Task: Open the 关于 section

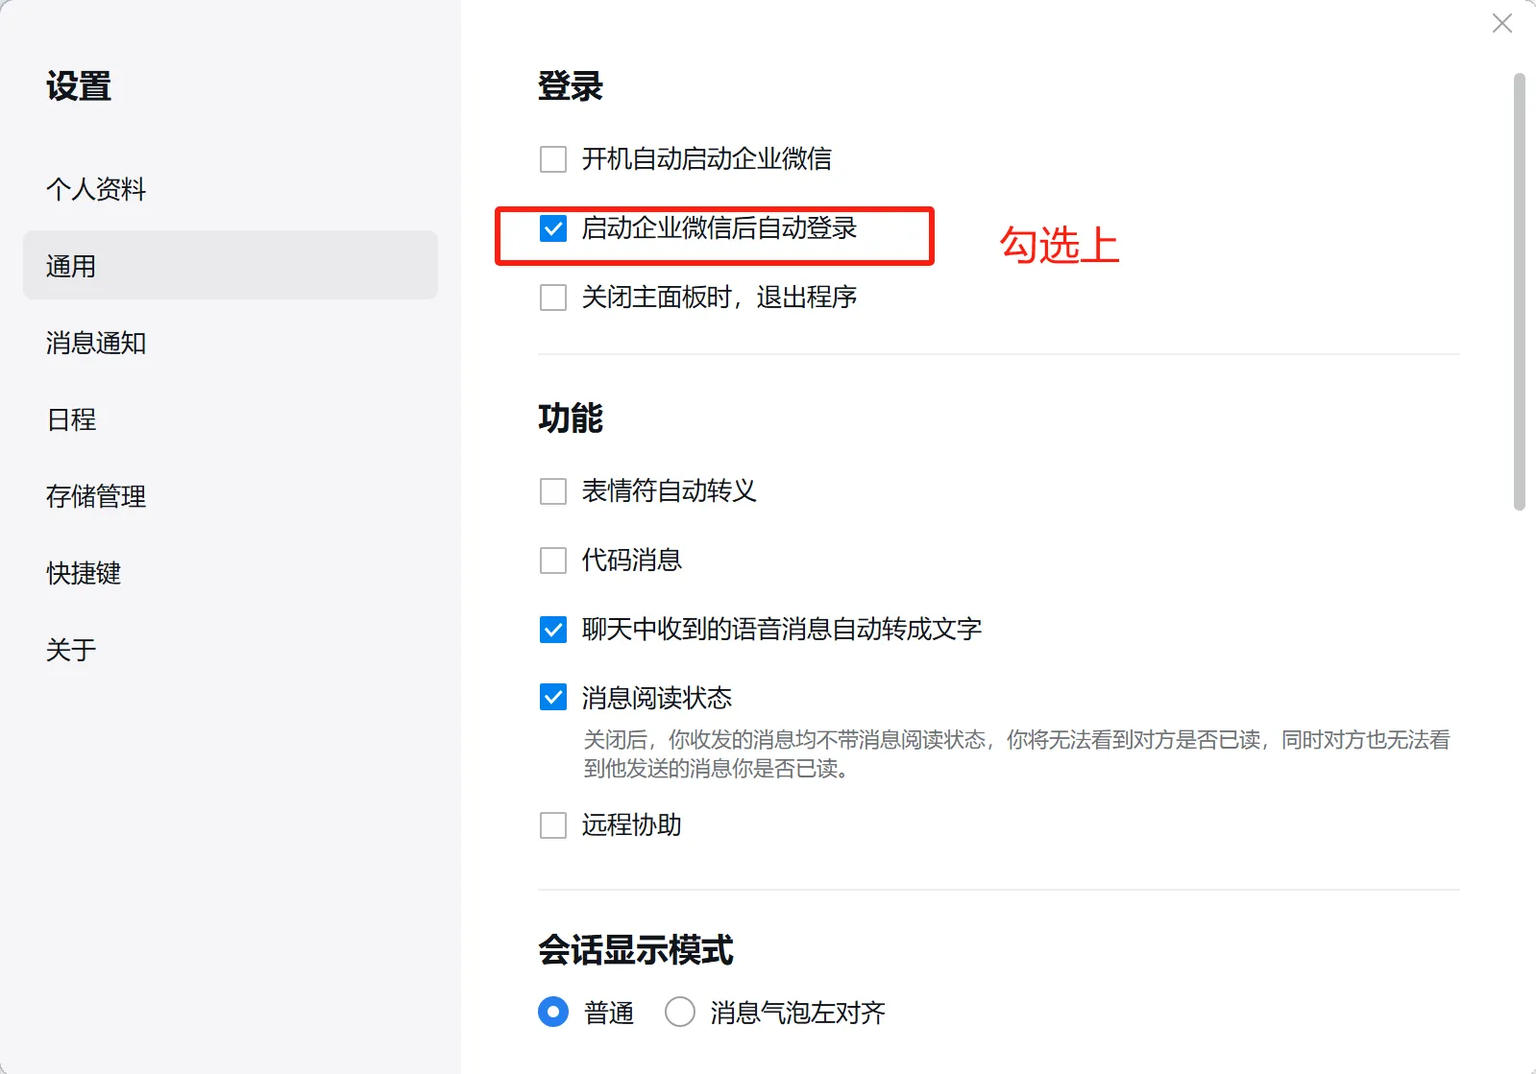Action: [230, 650]
